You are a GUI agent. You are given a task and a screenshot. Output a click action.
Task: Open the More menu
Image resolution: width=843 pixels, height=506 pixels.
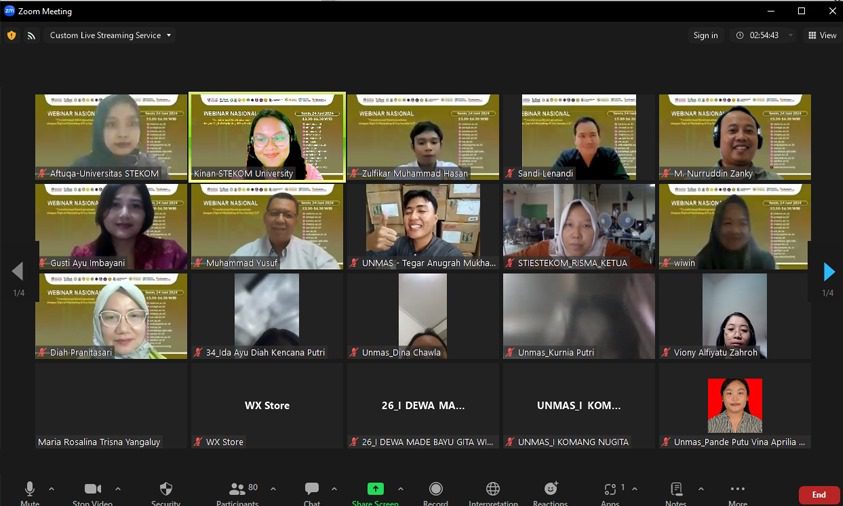coord(738,489)
